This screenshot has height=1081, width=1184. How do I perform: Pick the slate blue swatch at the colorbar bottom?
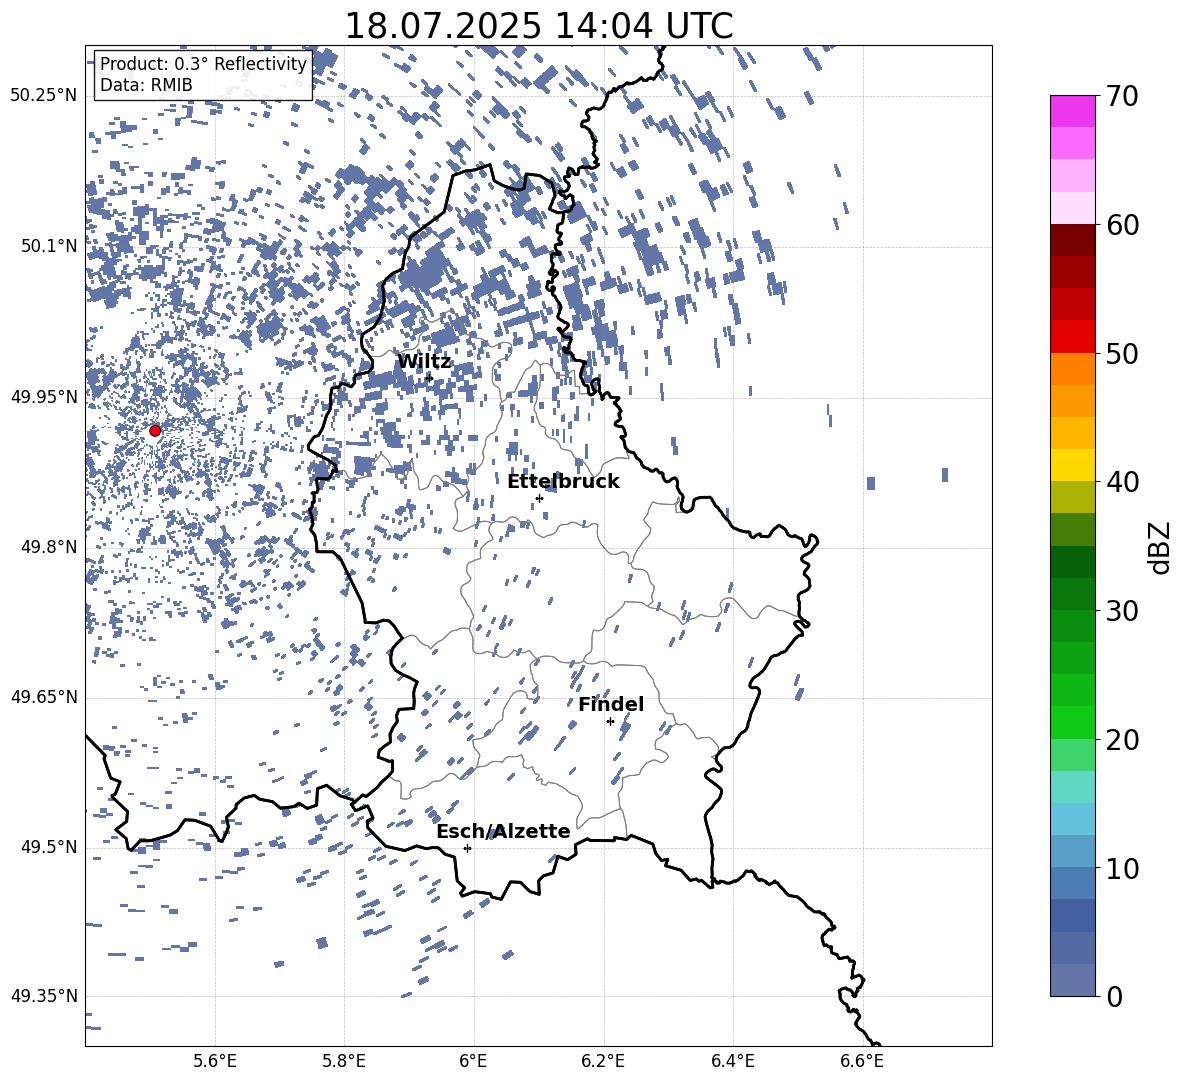1072,980
